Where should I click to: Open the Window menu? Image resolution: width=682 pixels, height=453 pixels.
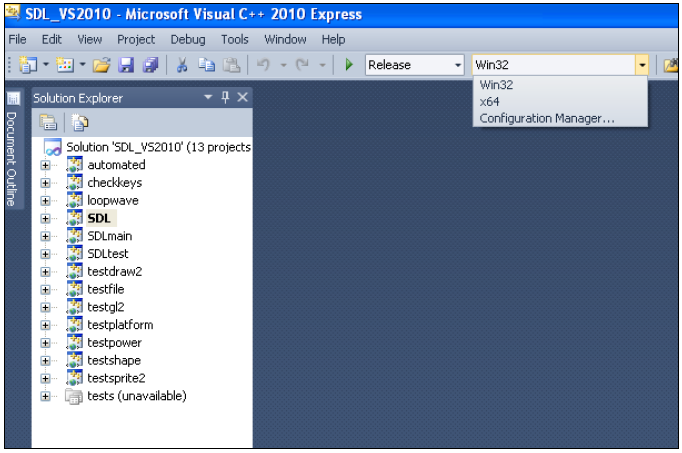285,40
